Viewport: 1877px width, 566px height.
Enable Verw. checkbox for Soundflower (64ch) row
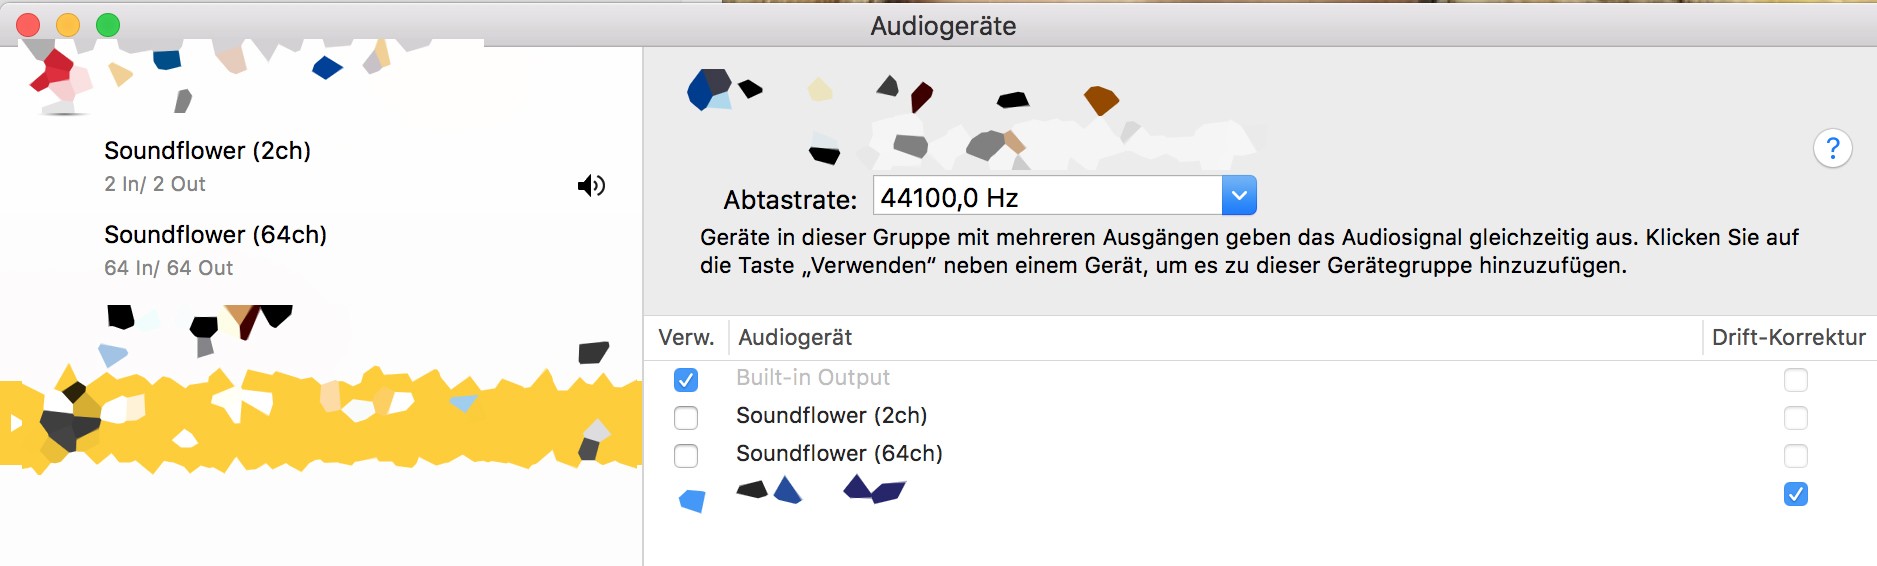[x=686, y=456]
